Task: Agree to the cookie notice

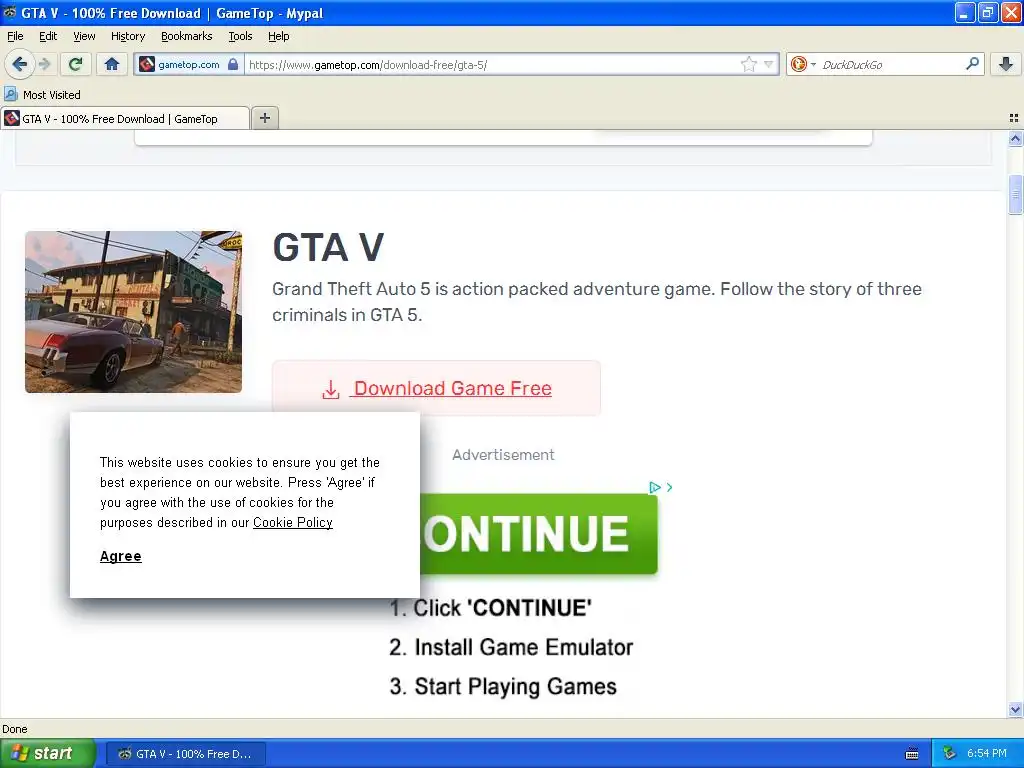Action: (x=120, y=556)
